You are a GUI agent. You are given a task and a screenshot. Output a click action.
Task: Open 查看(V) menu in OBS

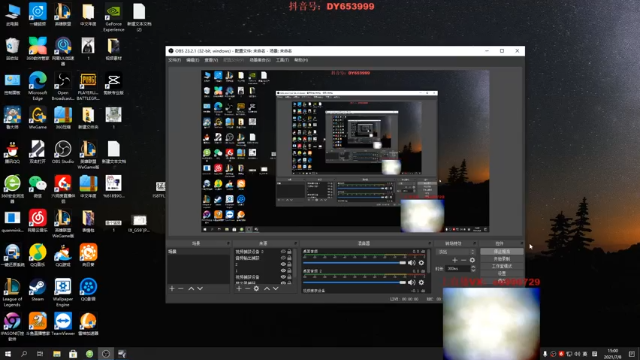coord(211,60)
